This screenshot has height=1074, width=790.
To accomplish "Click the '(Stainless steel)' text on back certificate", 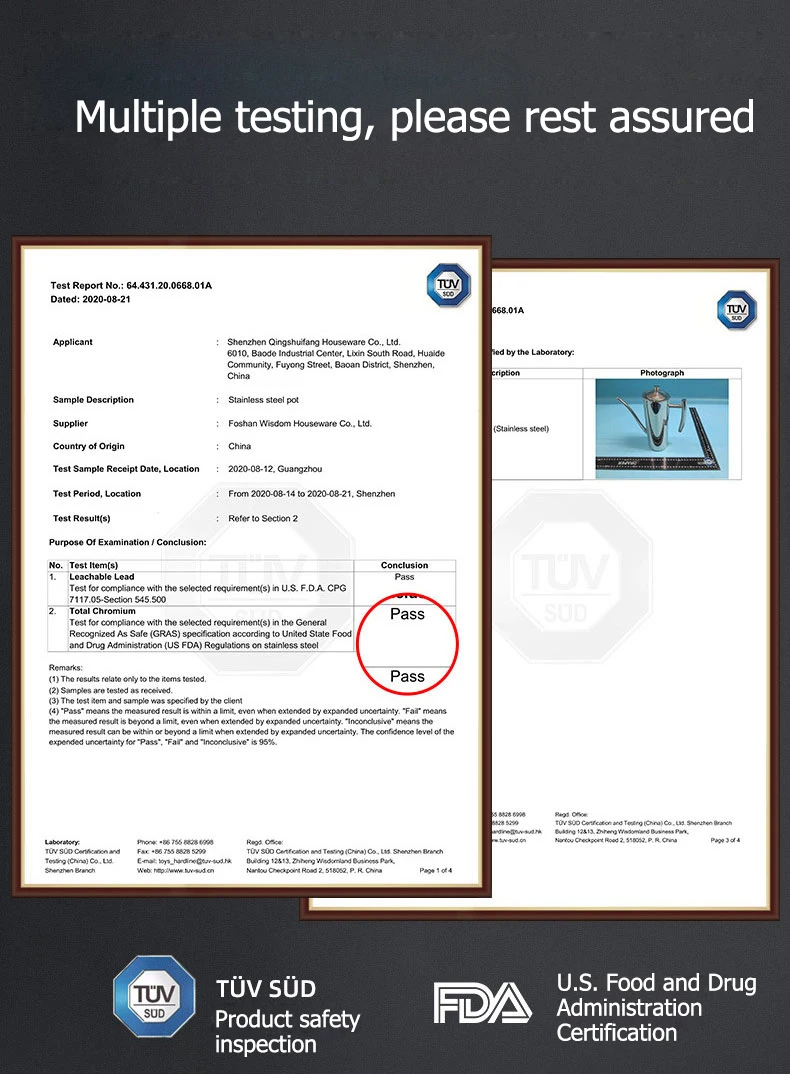I will [521, 429].
